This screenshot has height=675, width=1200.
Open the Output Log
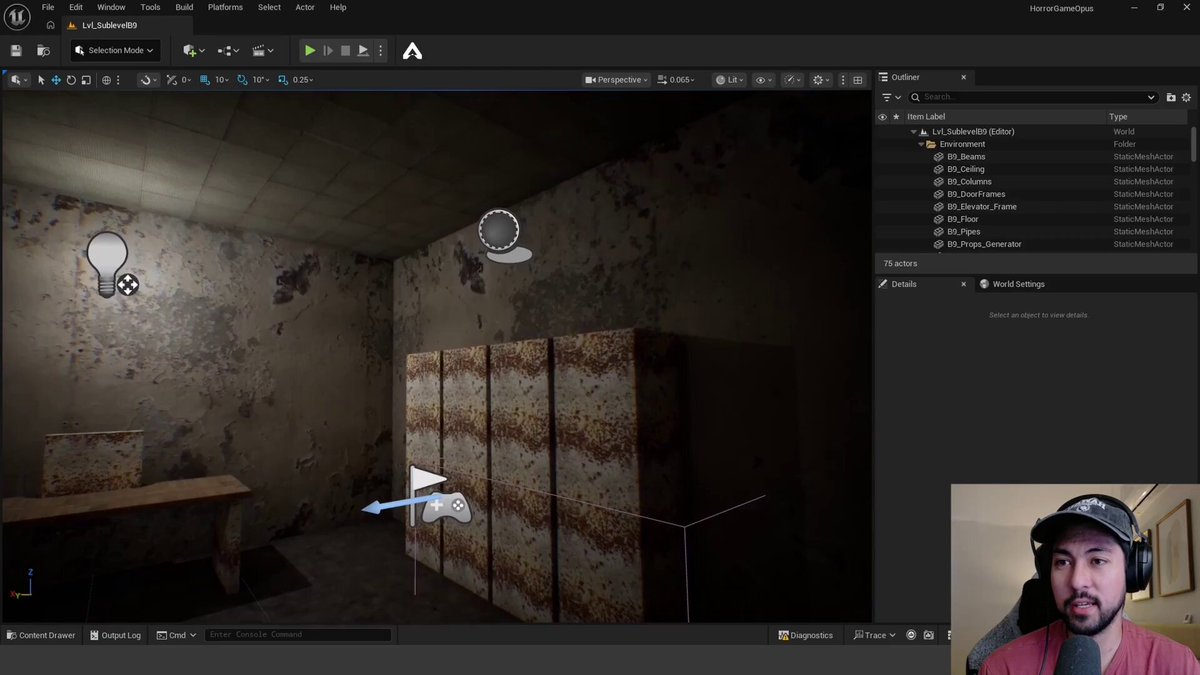(x=114, y=635)
